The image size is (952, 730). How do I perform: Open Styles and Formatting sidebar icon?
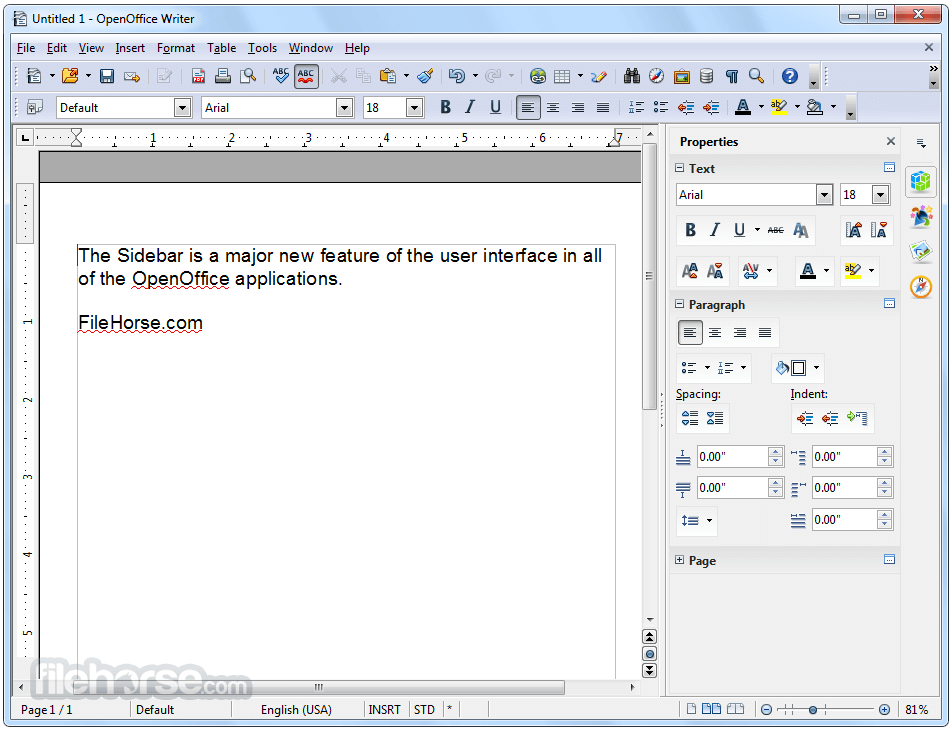tap(920, 216)
